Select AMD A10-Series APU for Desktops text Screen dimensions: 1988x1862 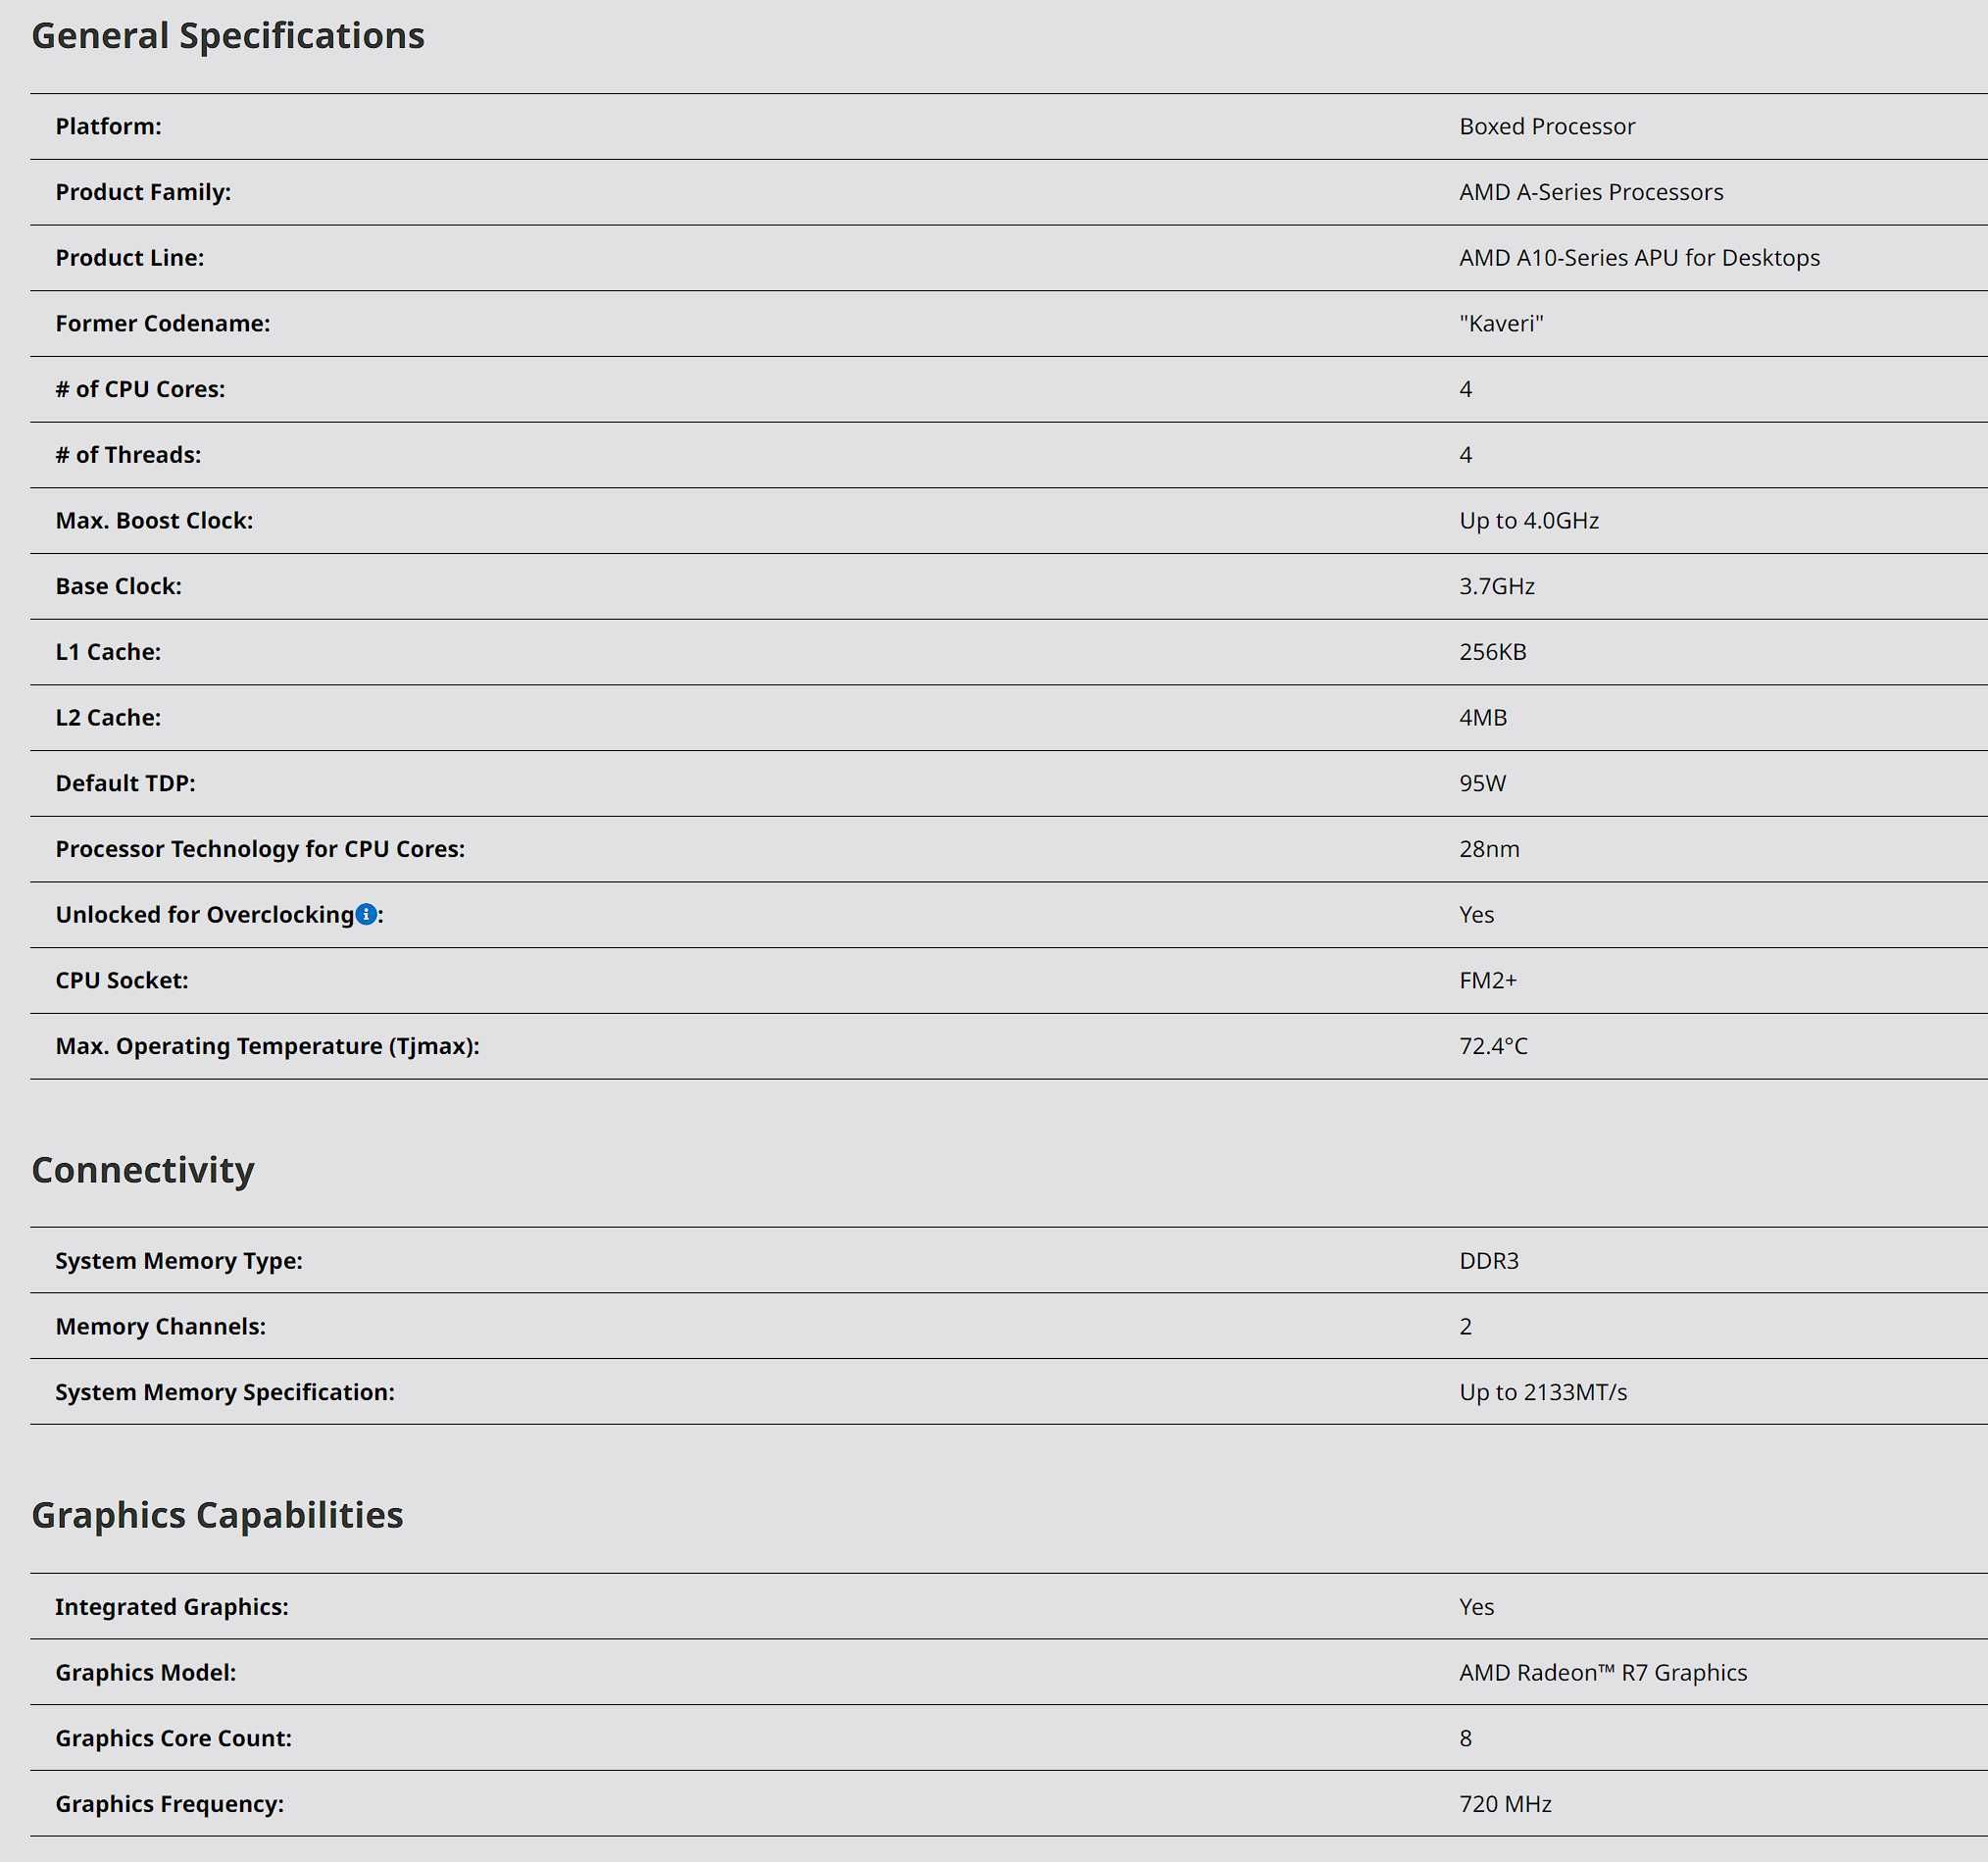pyautogui.click(x=1639, y=258)
